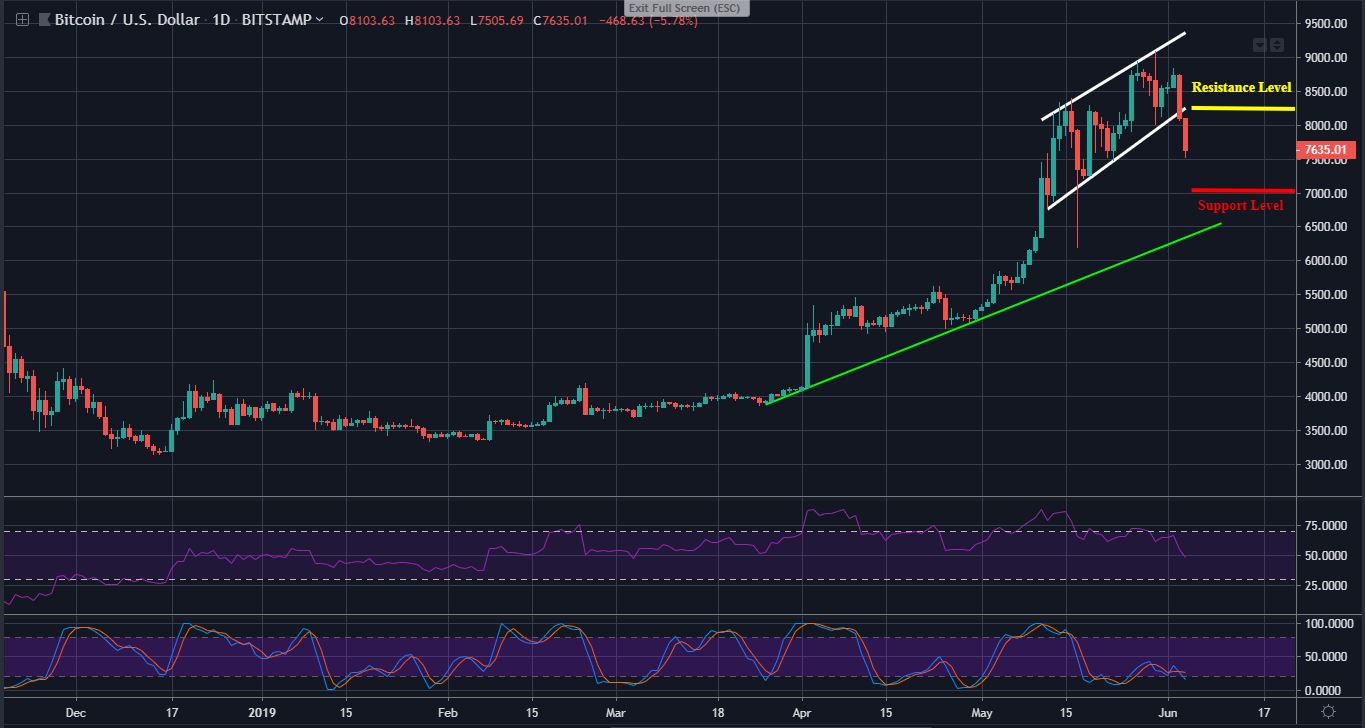The image size is (1365, 728).
Task: Click the open value O8103.63
Action: (369, 20)
